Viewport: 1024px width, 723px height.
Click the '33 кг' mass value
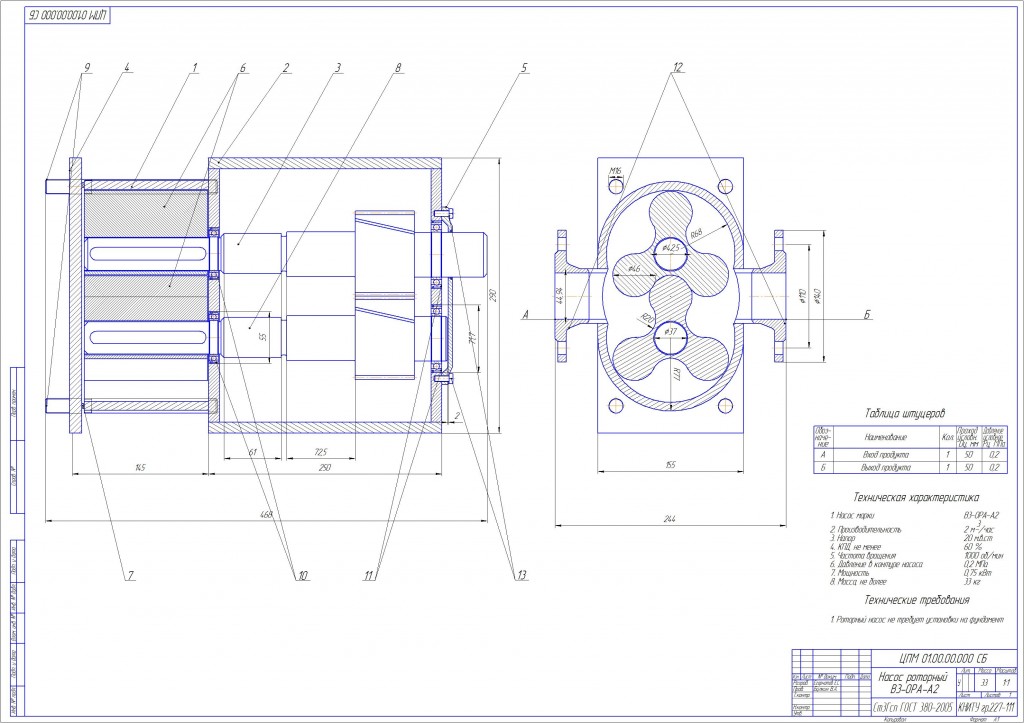(x=972, y=581)
